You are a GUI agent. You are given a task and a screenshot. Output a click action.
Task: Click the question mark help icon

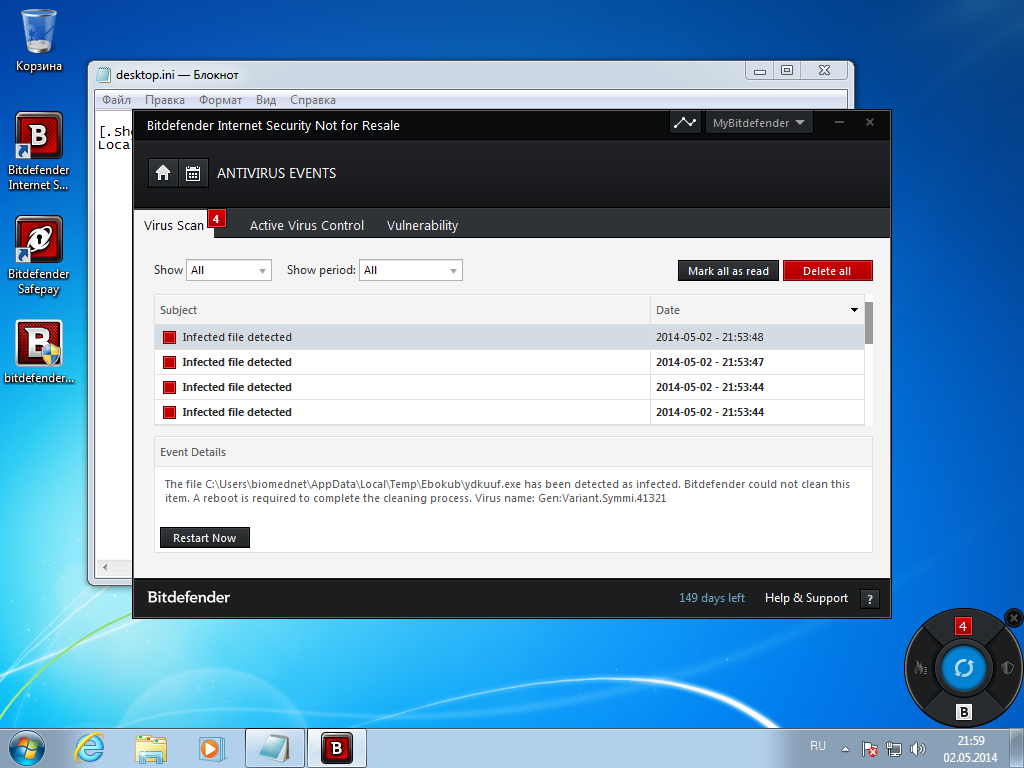tap(869, 599)
